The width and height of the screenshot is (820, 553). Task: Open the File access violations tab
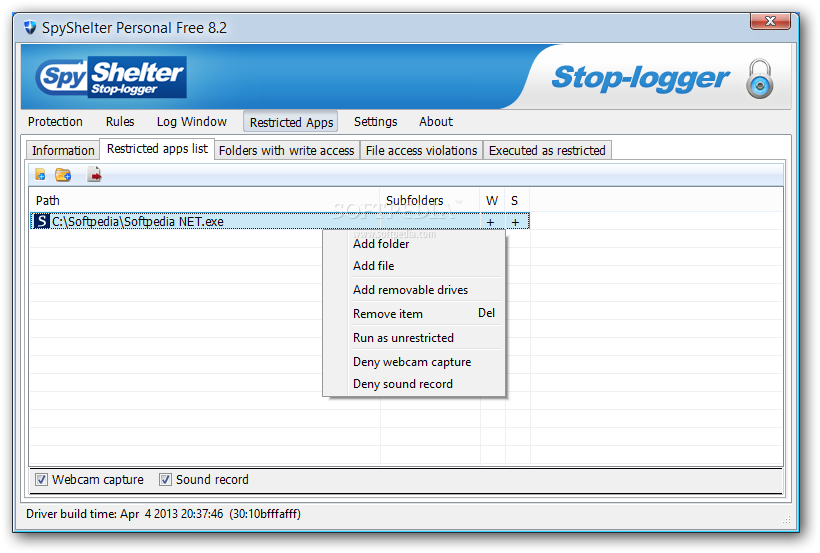click(x=422, y=151)
